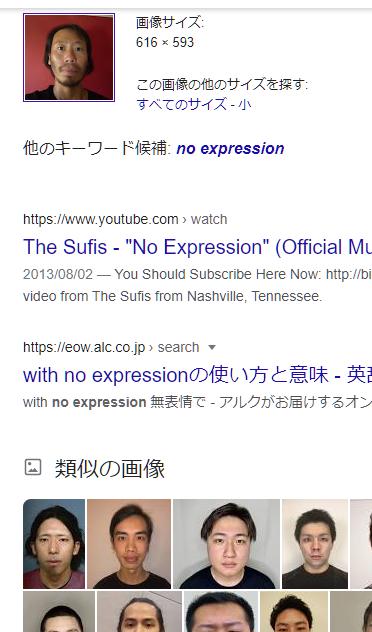The image size is (372, 632).
Task: Open first similar image with blue-grey background
Action: (x=54, y=544)
